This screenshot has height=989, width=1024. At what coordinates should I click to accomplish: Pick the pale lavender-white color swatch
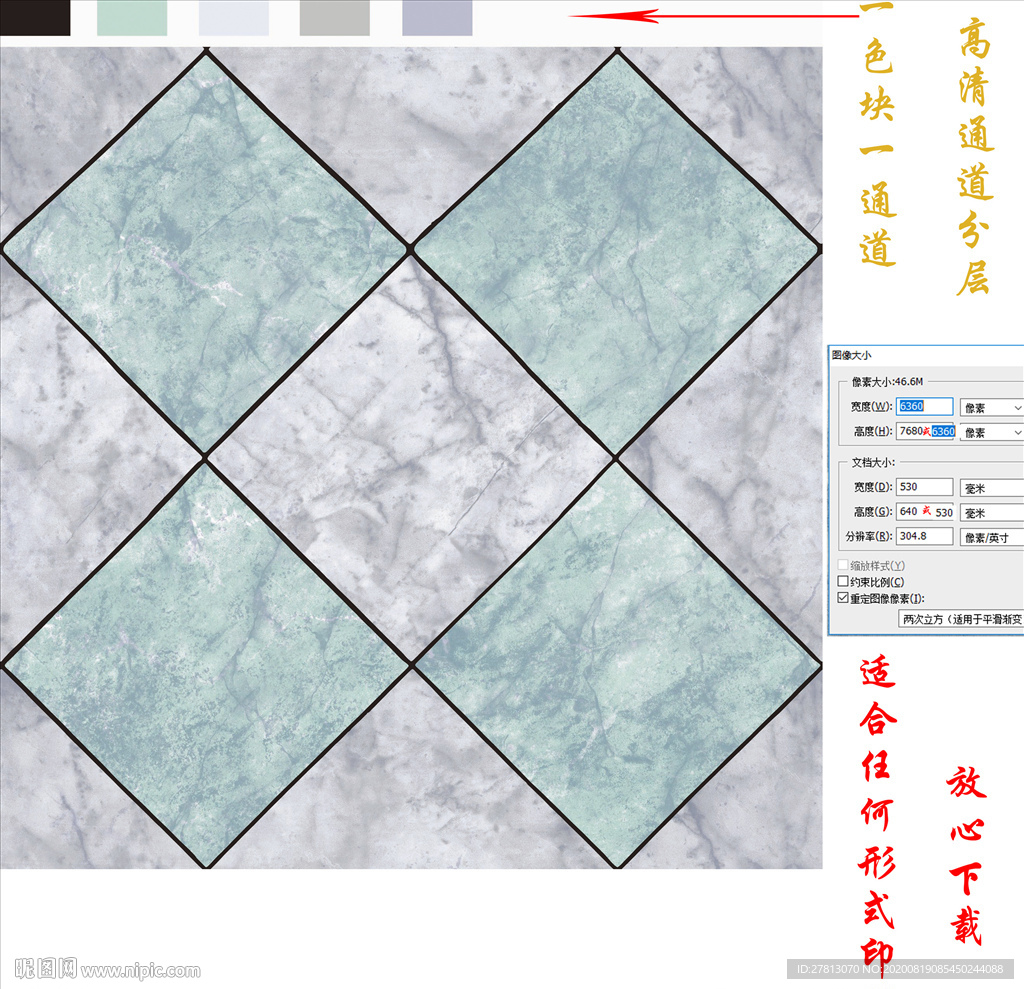pos(234,18)
